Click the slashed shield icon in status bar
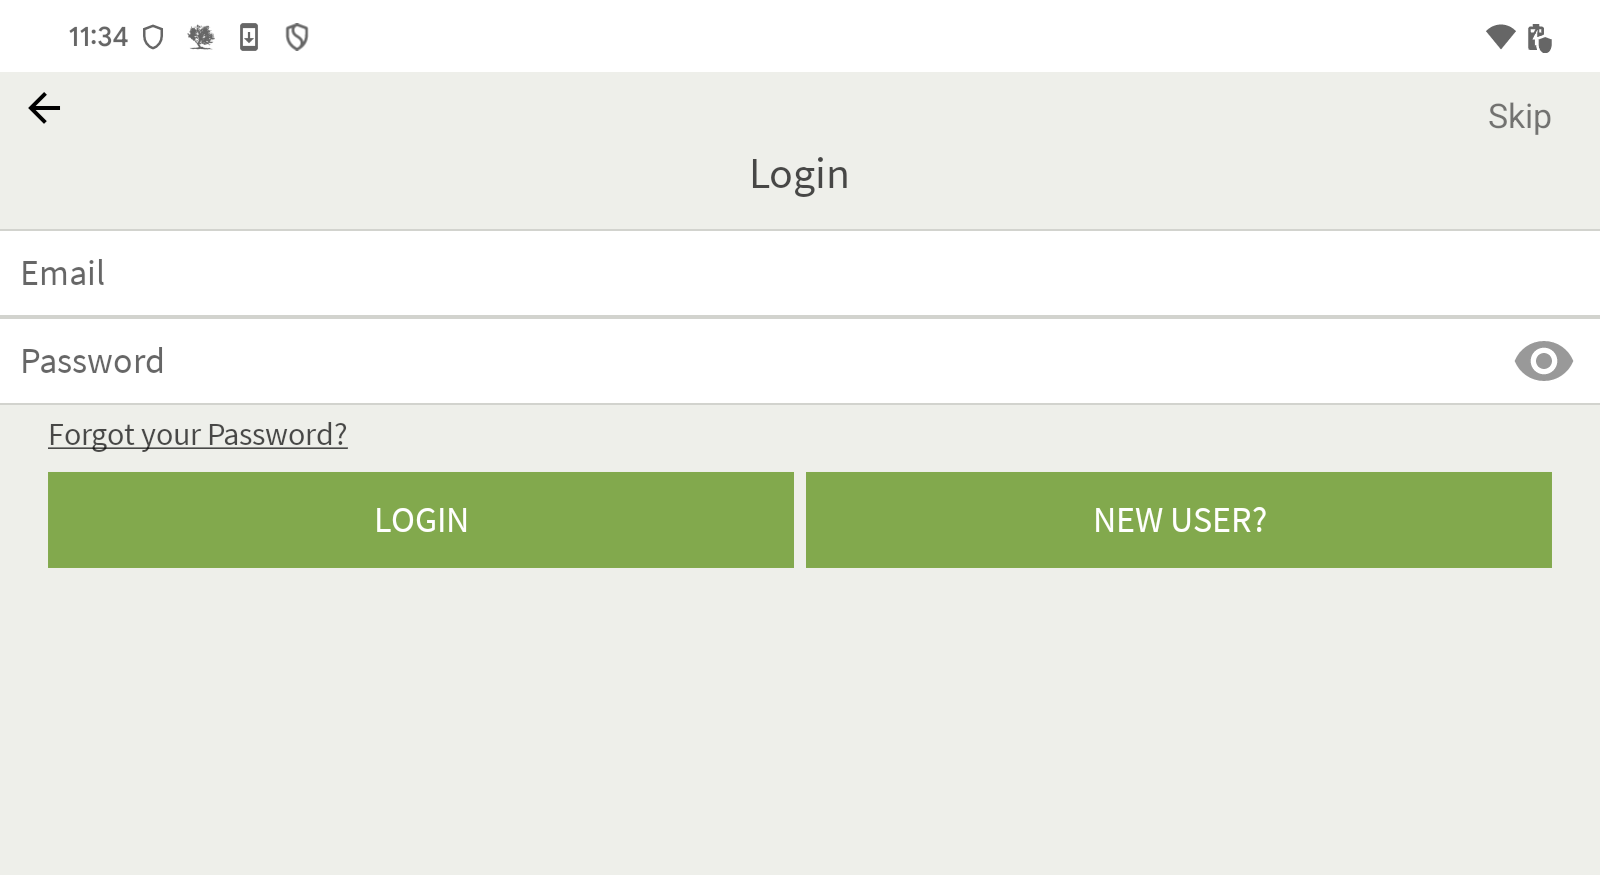The height and width of the screenshot is (875, 1600). click(x=297, y=38)
